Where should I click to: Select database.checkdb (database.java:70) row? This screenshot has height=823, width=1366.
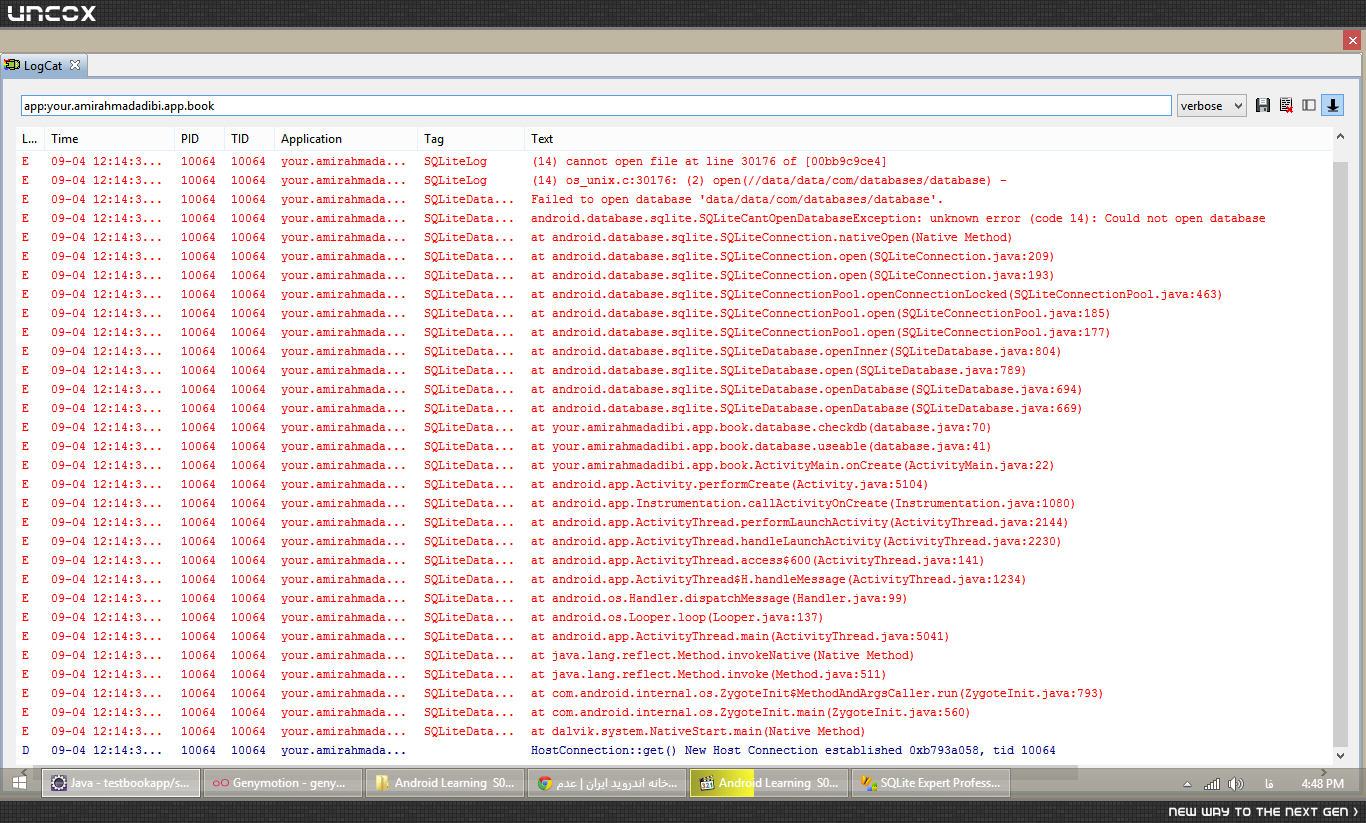tap(675, 427)
